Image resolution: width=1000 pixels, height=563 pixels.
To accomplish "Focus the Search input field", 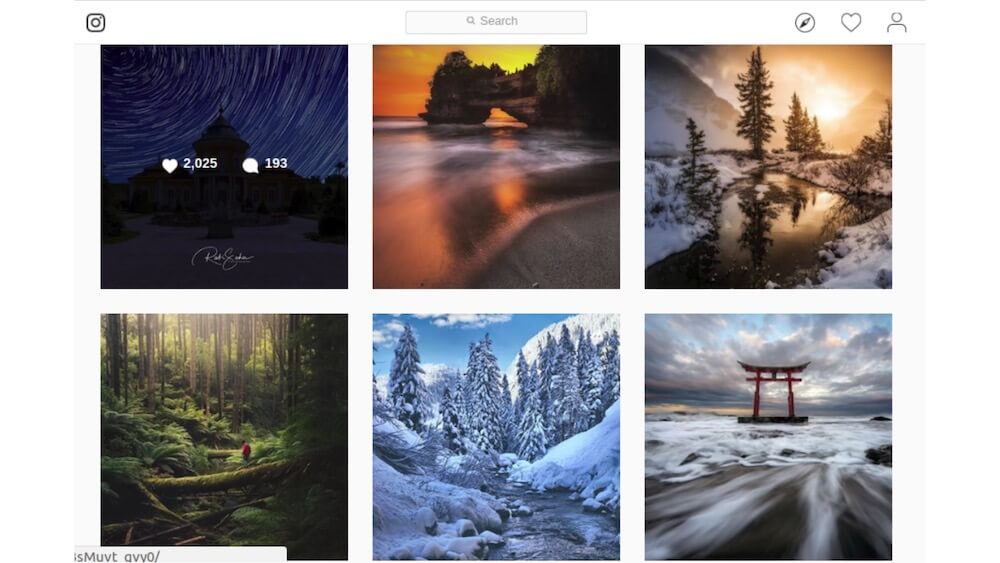I will 496,22.
